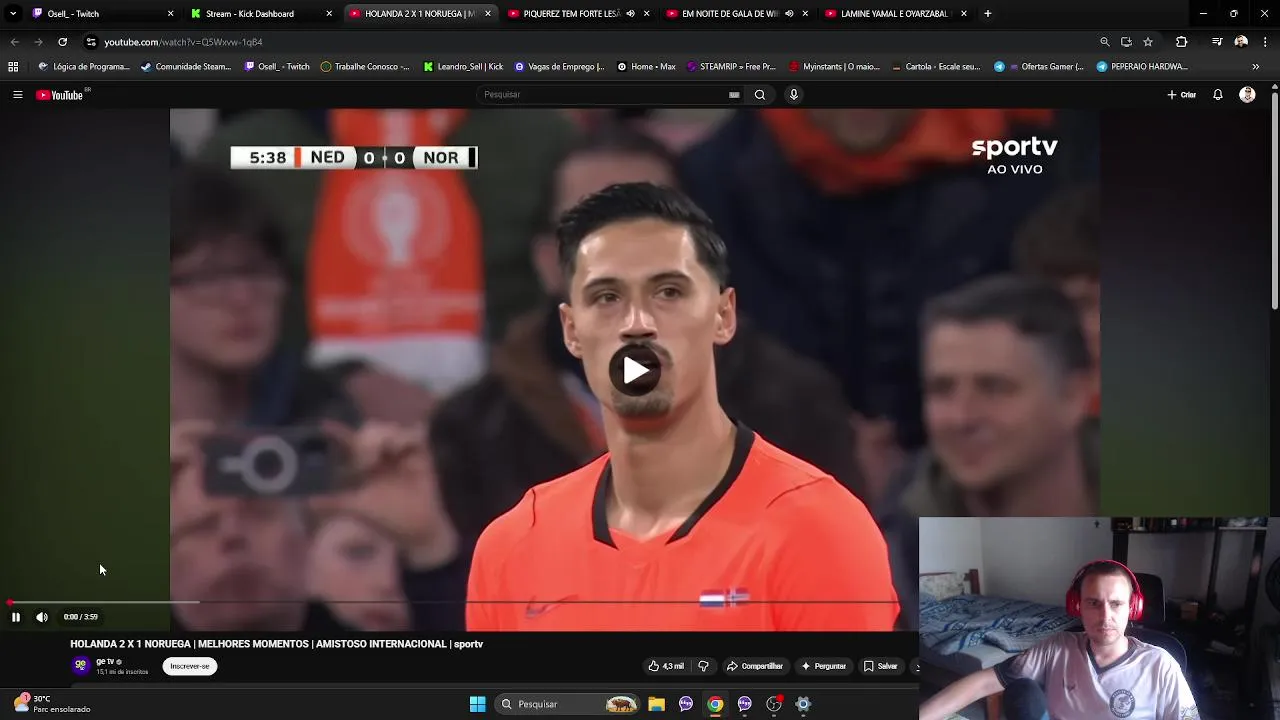Screen dimensions: 1280x720
Task: Open the YouTube hamburger guide menu
Action: point(17,95)
